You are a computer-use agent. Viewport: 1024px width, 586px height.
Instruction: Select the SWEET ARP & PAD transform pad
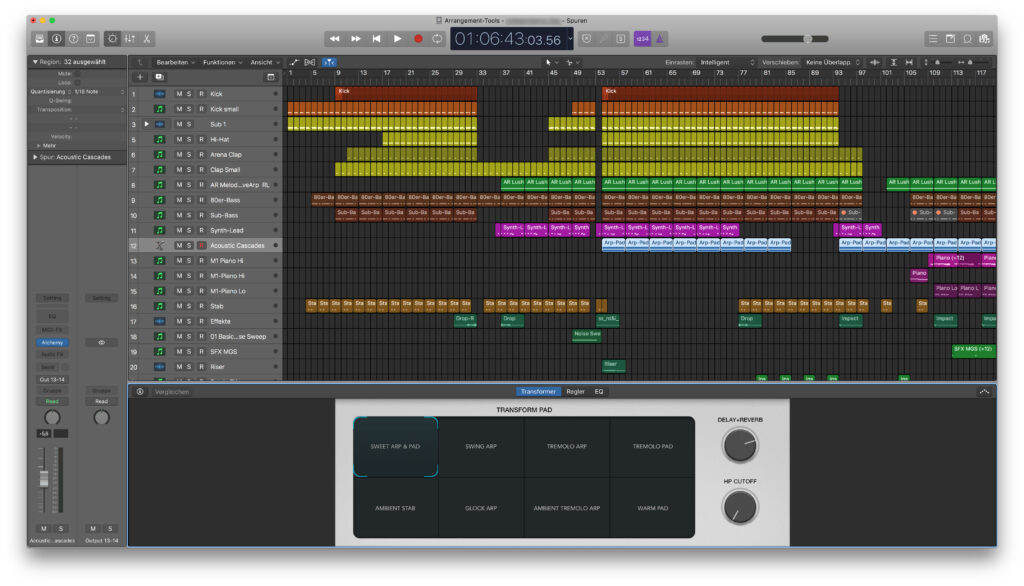[396, 447]
